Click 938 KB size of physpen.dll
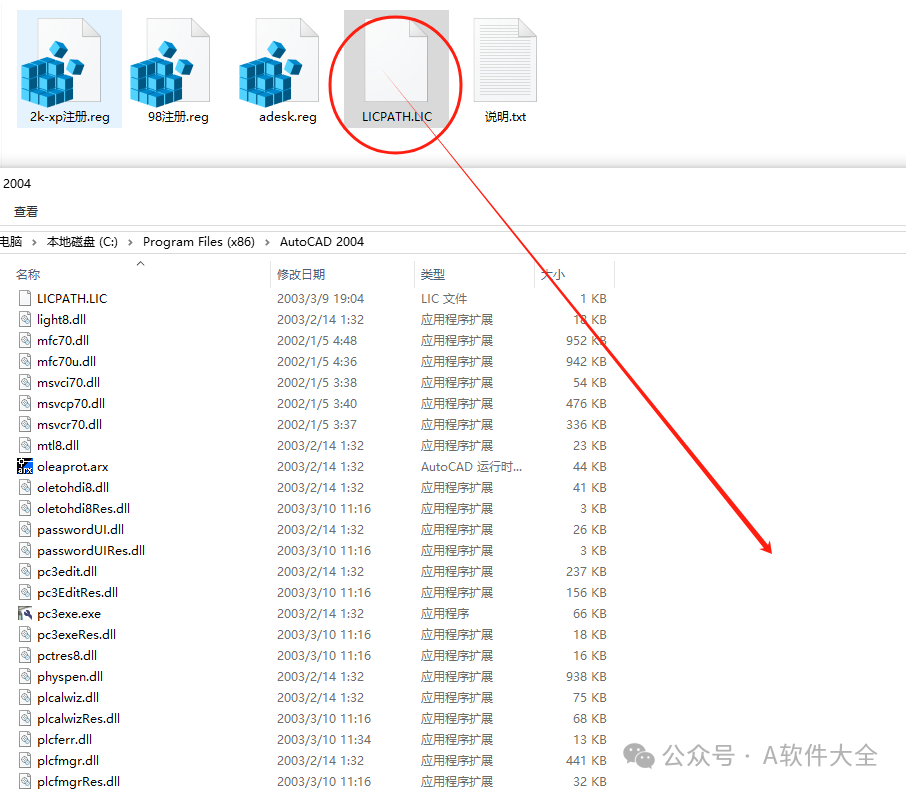Screen dimensions: 906x791 (586, 676)
